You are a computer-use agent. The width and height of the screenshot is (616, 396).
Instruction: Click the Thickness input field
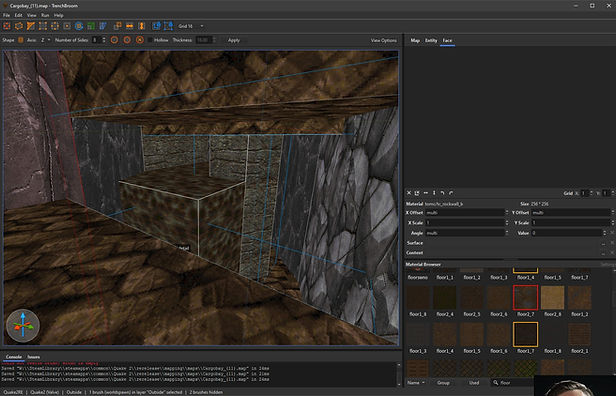click(x=203, y=40)
